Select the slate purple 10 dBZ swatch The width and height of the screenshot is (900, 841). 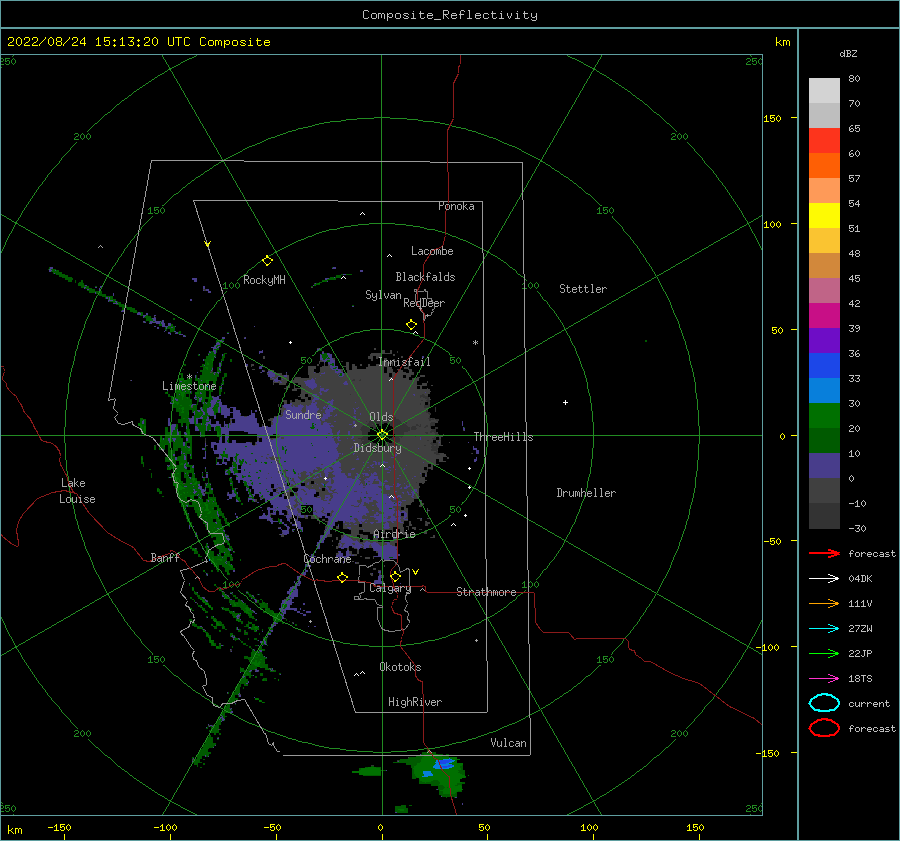tap(824, 465)
